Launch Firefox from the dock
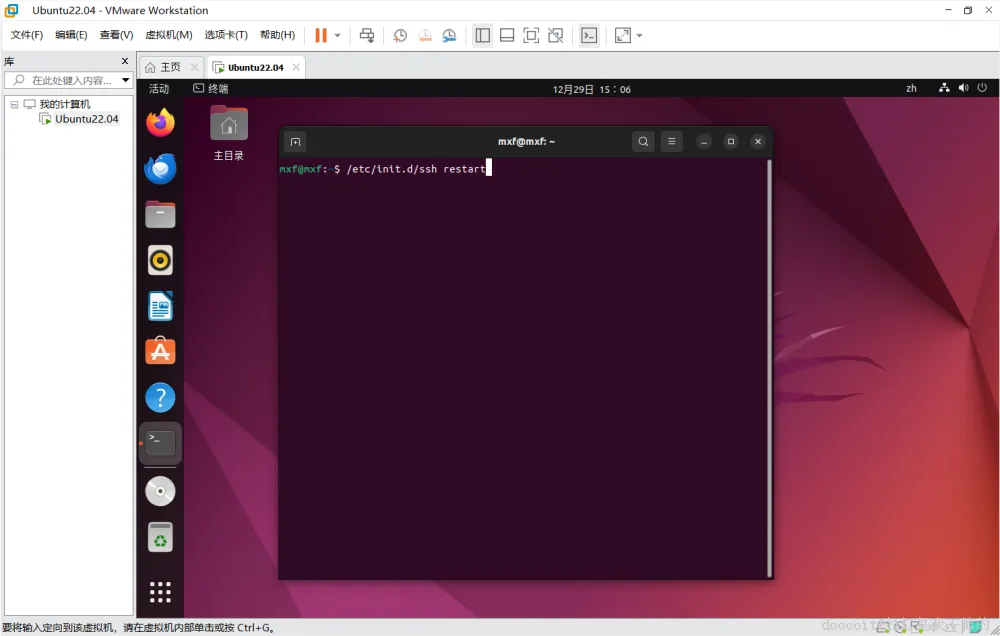The width and height of the screenshot is (1000, 636). [x=160, y=122]
